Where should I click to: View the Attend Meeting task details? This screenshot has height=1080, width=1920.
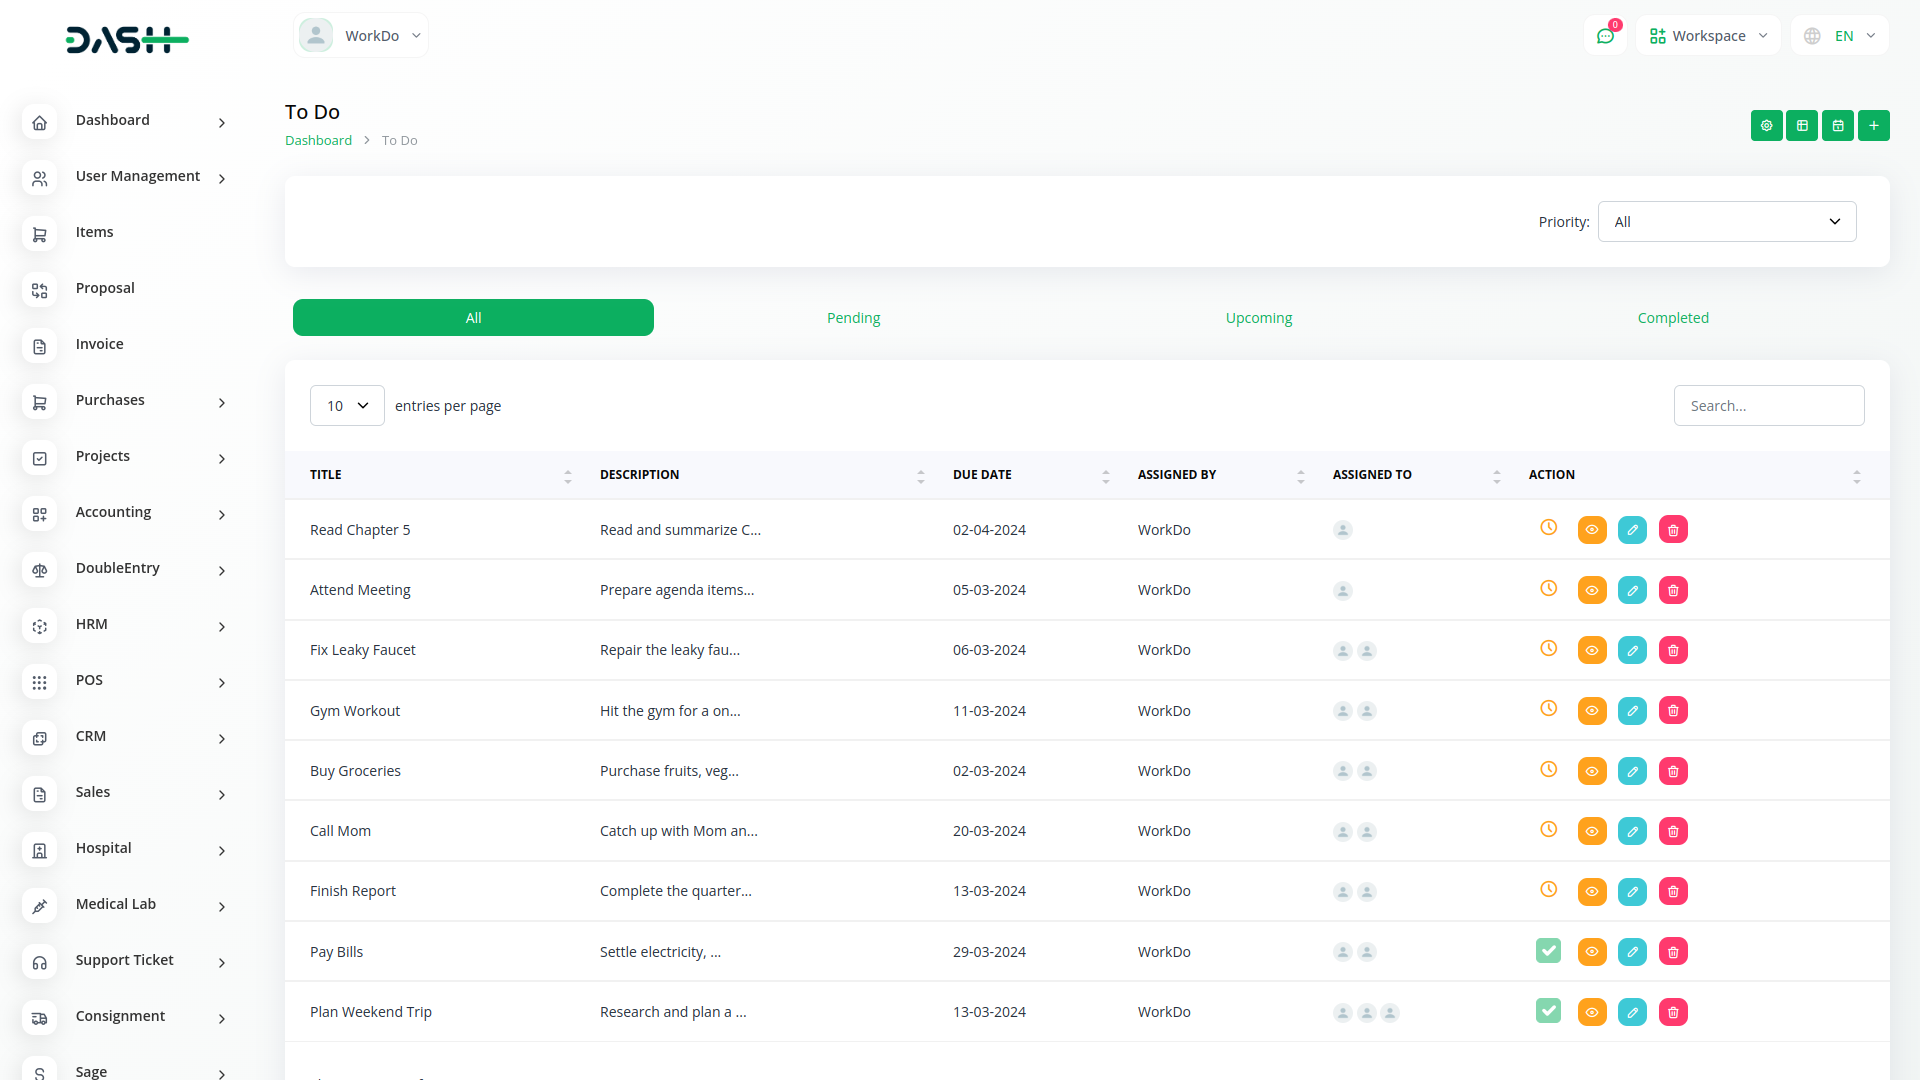pos(1591,591)
